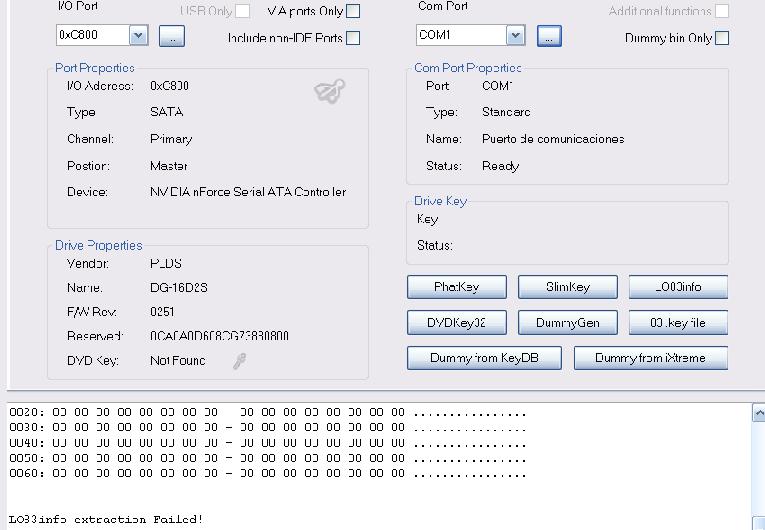Click the DVDKey32 button

click(x=457, y=323)
